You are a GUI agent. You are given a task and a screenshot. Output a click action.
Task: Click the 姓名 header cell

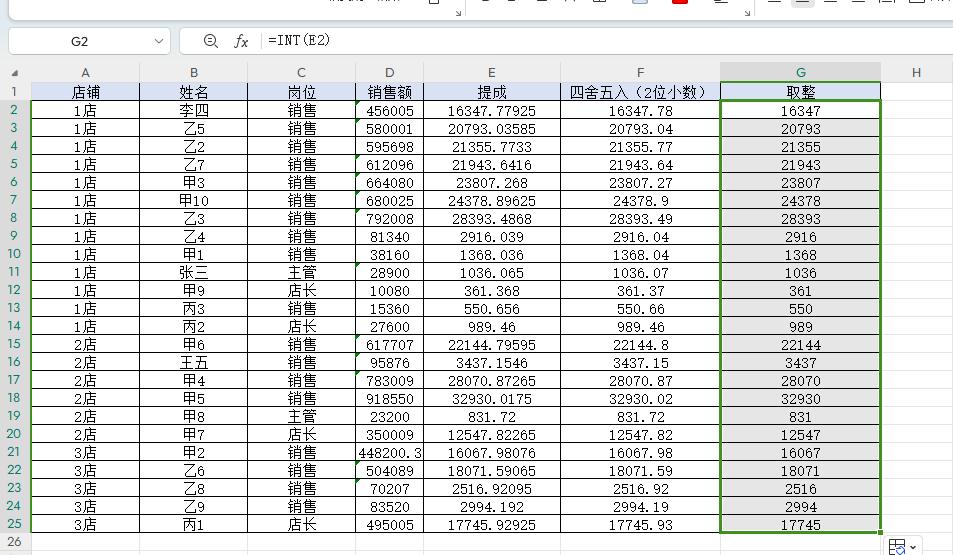click(x=193, y=92)
